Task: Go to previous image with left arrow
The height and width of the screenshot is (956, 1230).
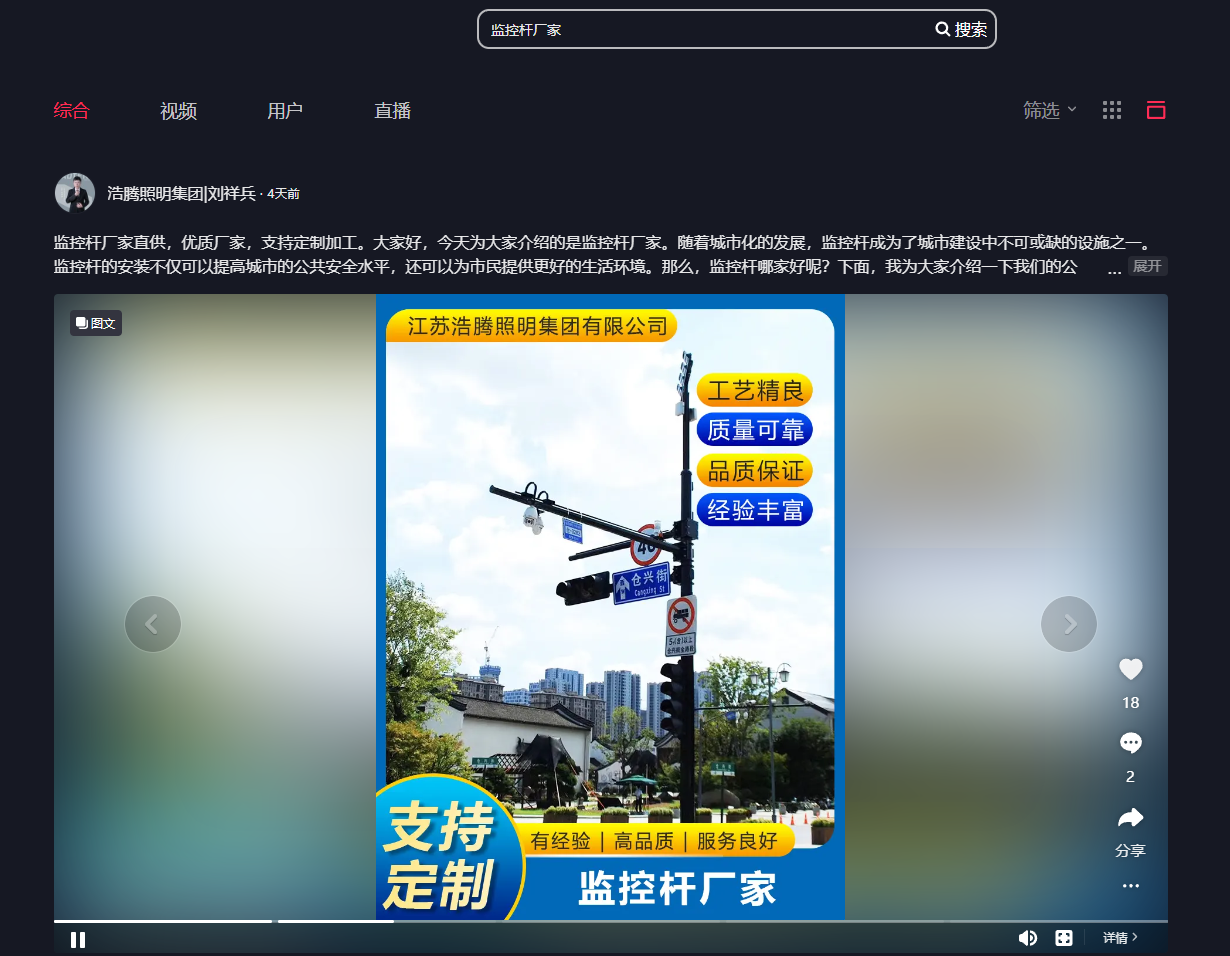Action: (153, 624)
